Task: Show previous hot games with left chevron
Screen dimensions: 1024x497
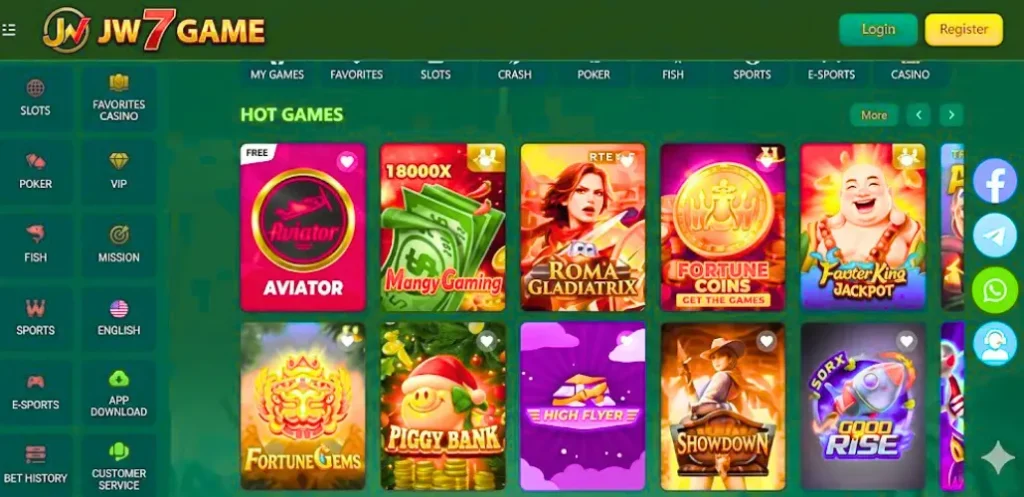Action: [x=918, y=116]
